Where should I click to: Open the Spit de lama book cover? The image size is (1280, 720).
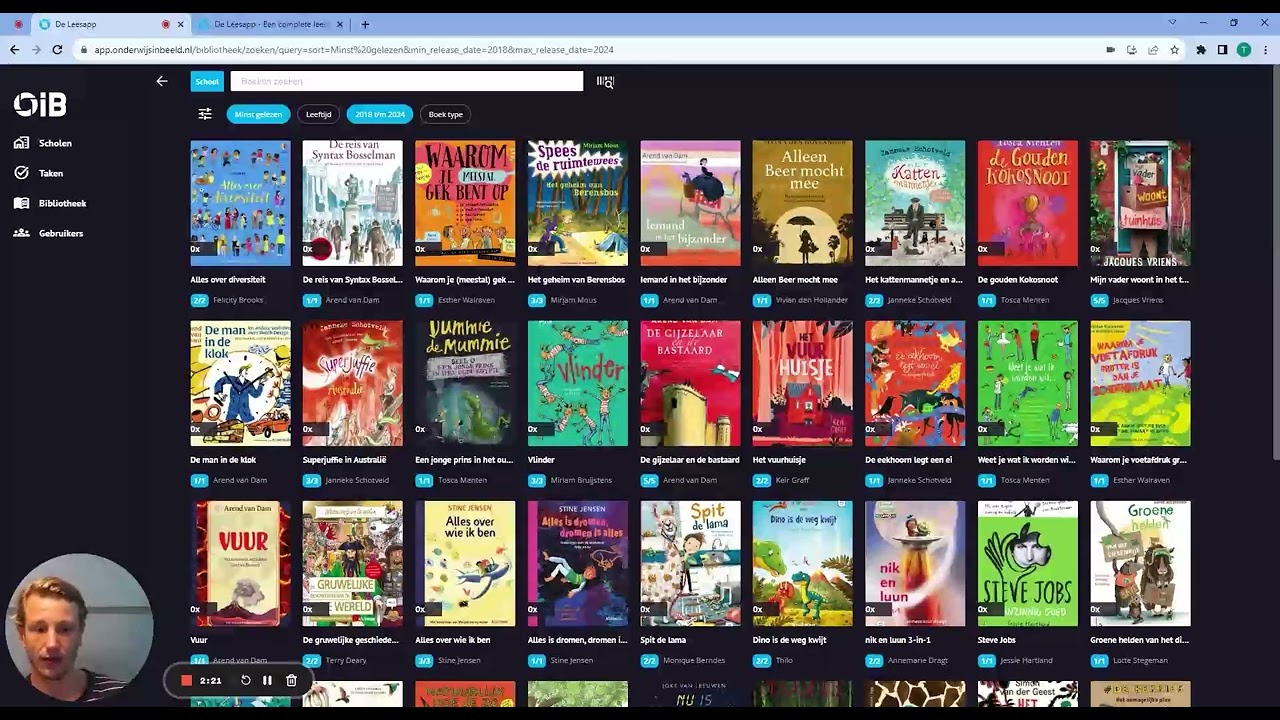pyautogui.click(x=690, y=563)
